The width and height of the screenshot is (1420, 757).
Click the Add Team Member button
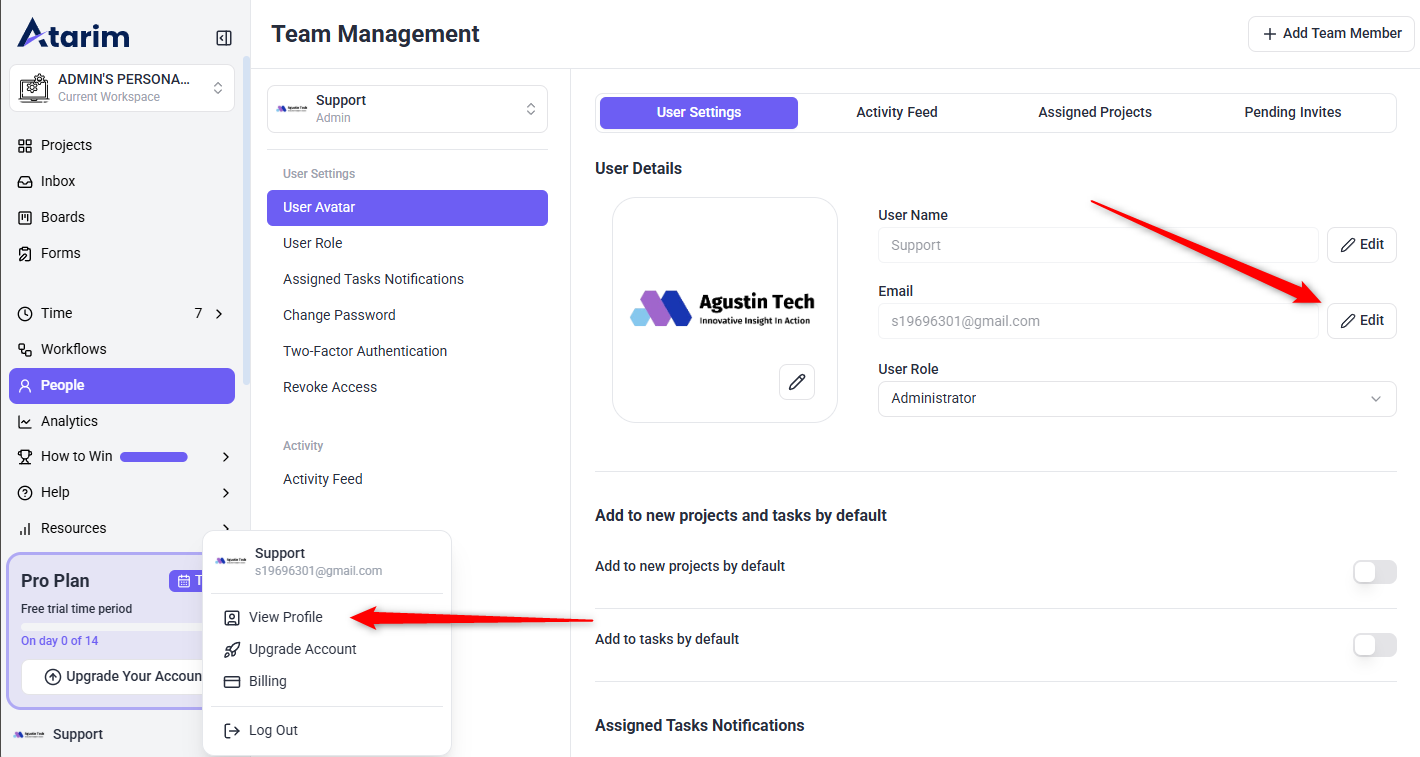(1330, 34)
